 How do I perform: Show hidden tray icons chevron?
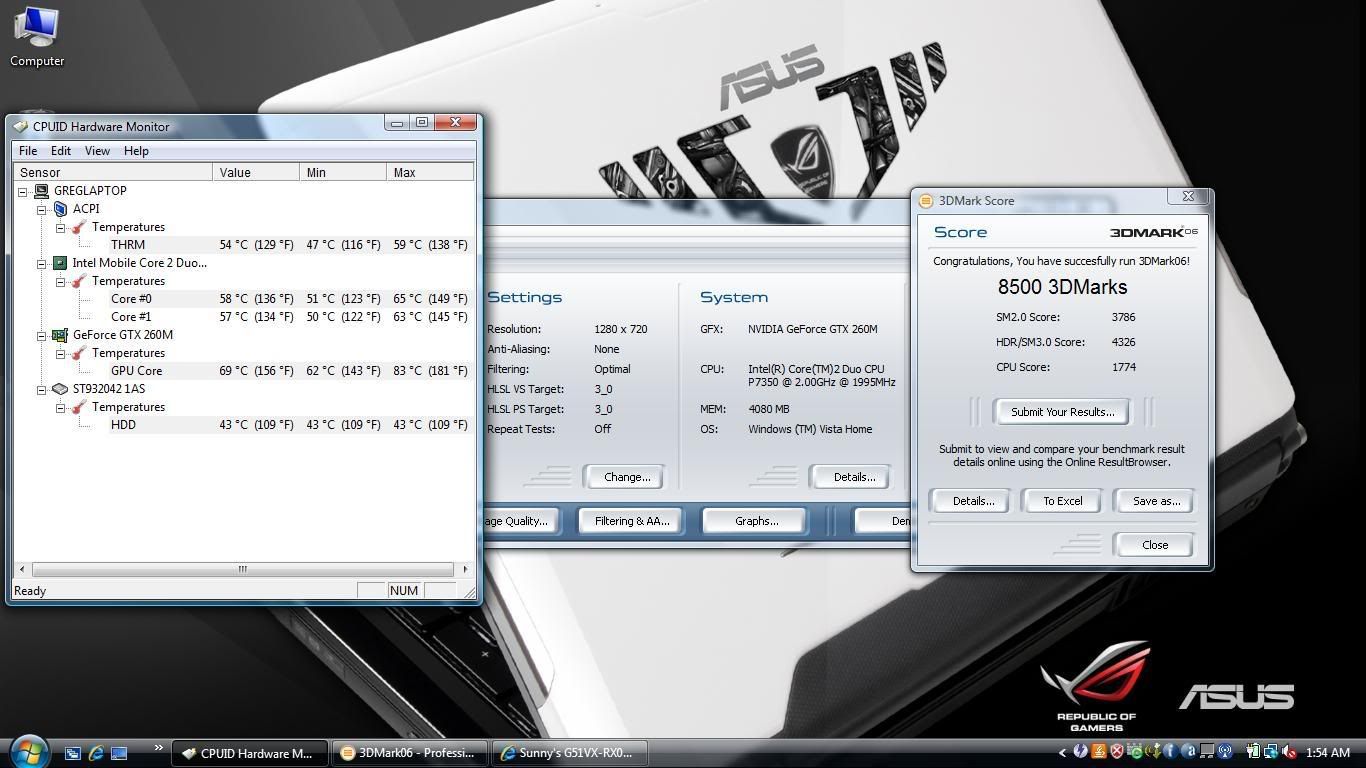1064,752
